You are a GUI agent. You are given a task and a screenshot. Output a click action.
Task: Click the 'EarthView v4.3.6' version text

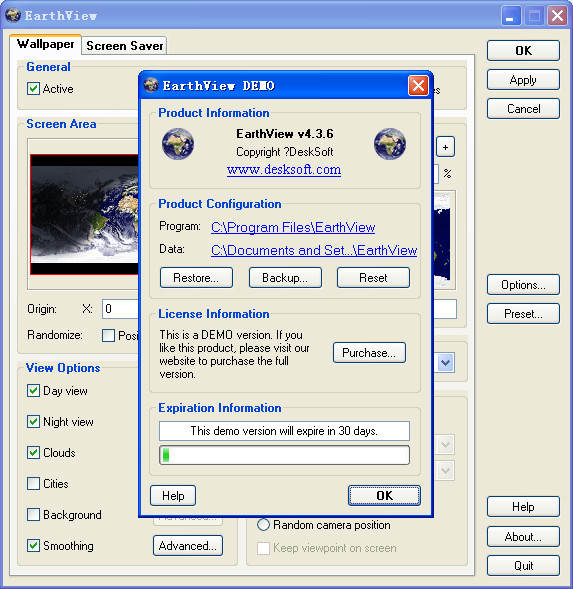[284, 134]
